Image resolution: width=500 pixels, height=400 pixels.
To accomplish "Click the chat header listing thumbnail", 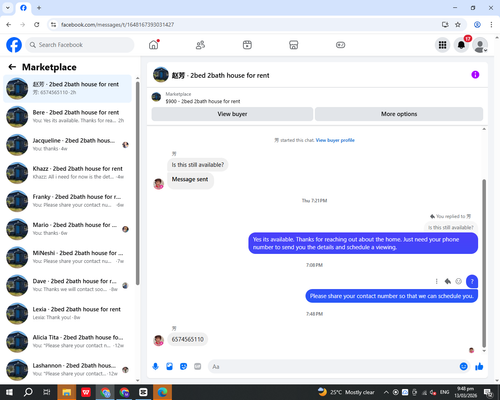I will [161, 75].
